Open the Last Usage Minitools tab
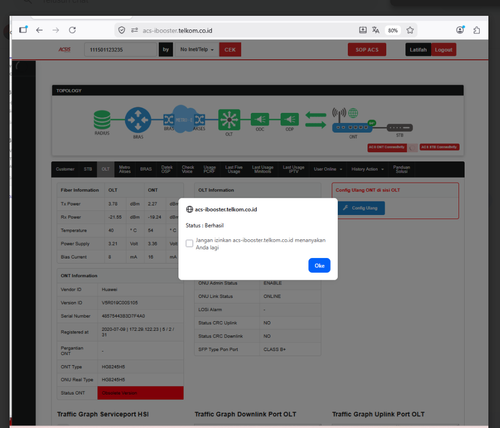Screen dimensions: 500x428 coord(263,169)
